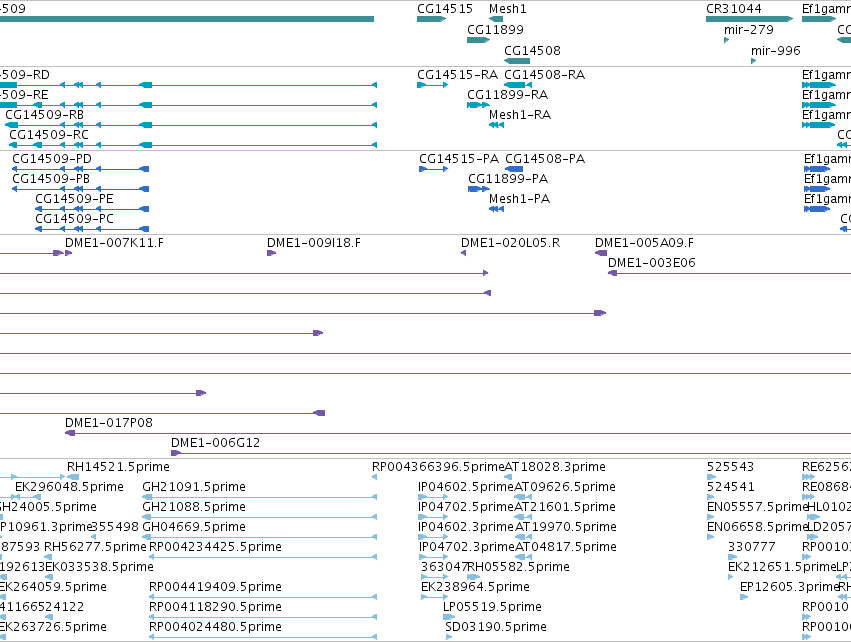Click the CG11899-PA label

point(508,179)
